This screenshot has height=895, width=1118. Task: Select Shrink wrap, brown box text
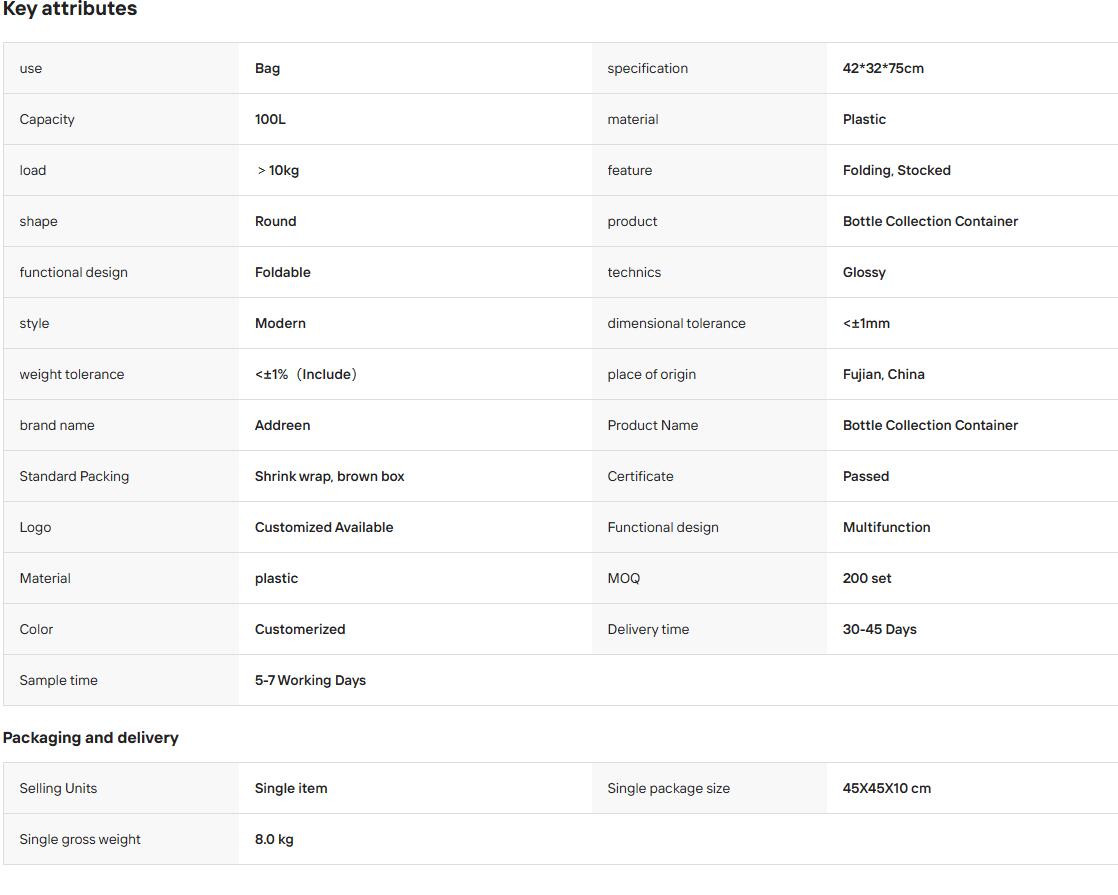329,476
